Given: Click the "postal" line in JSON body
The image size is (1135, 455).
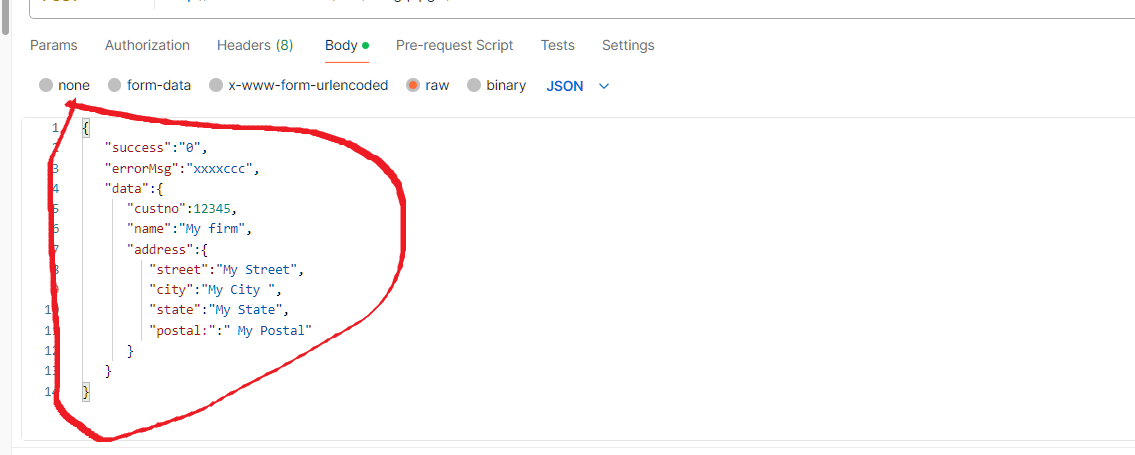Looking at the screenshot, I should pyautogui.click(x=230, y=330).
